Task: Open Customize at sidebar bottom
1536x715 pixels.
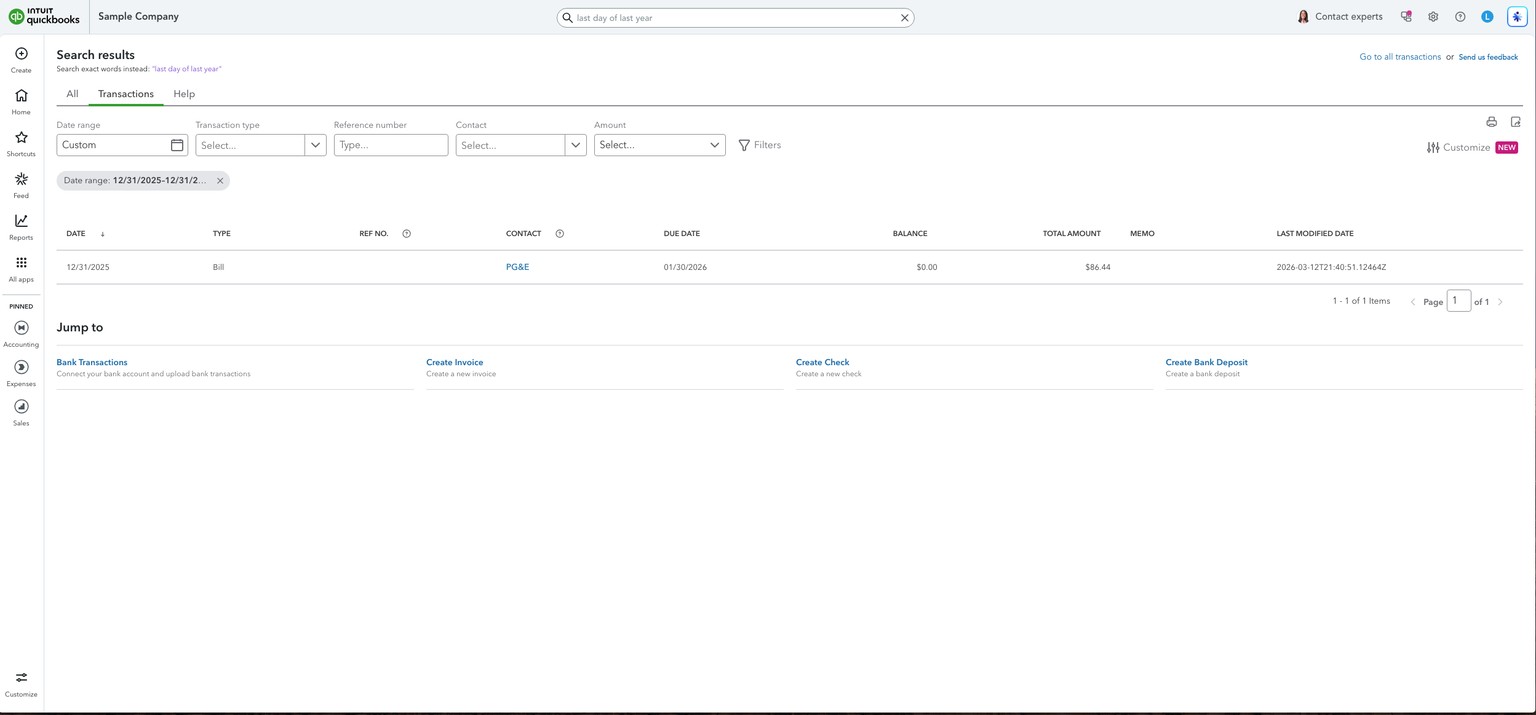Action: [21, 684]
